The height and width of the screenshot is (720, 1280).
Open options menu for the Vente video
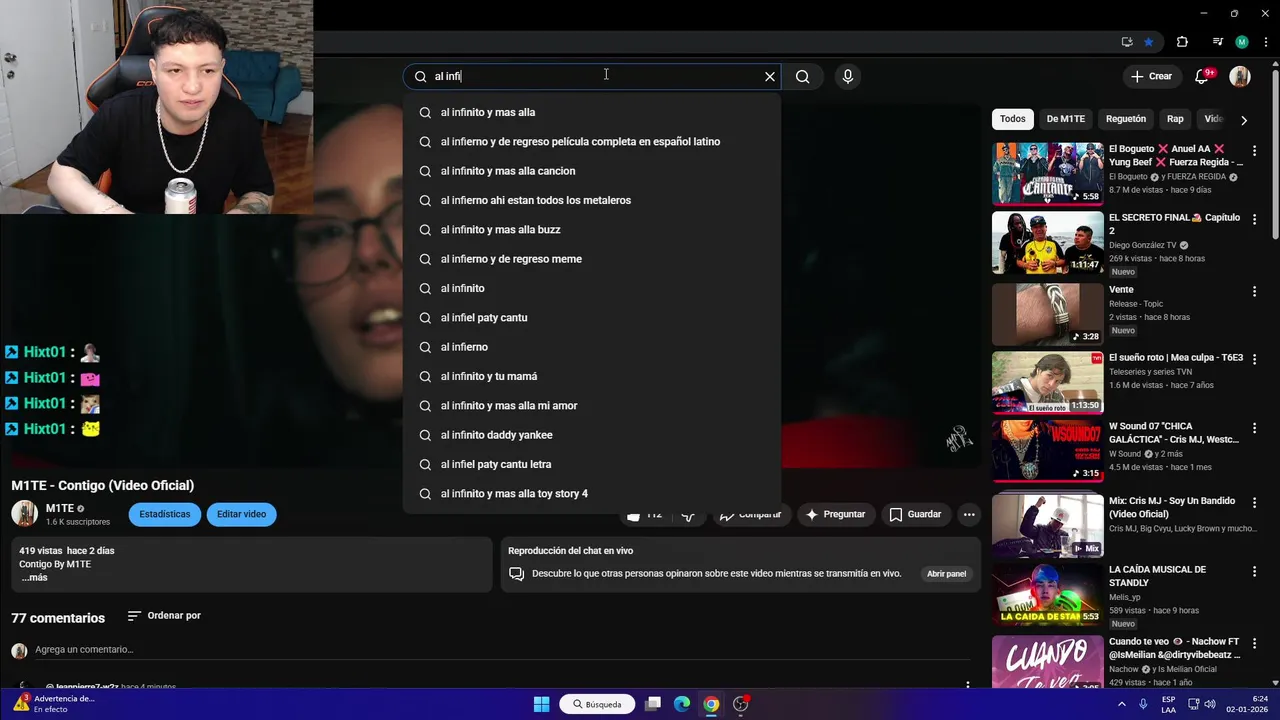click(1254, 291)
